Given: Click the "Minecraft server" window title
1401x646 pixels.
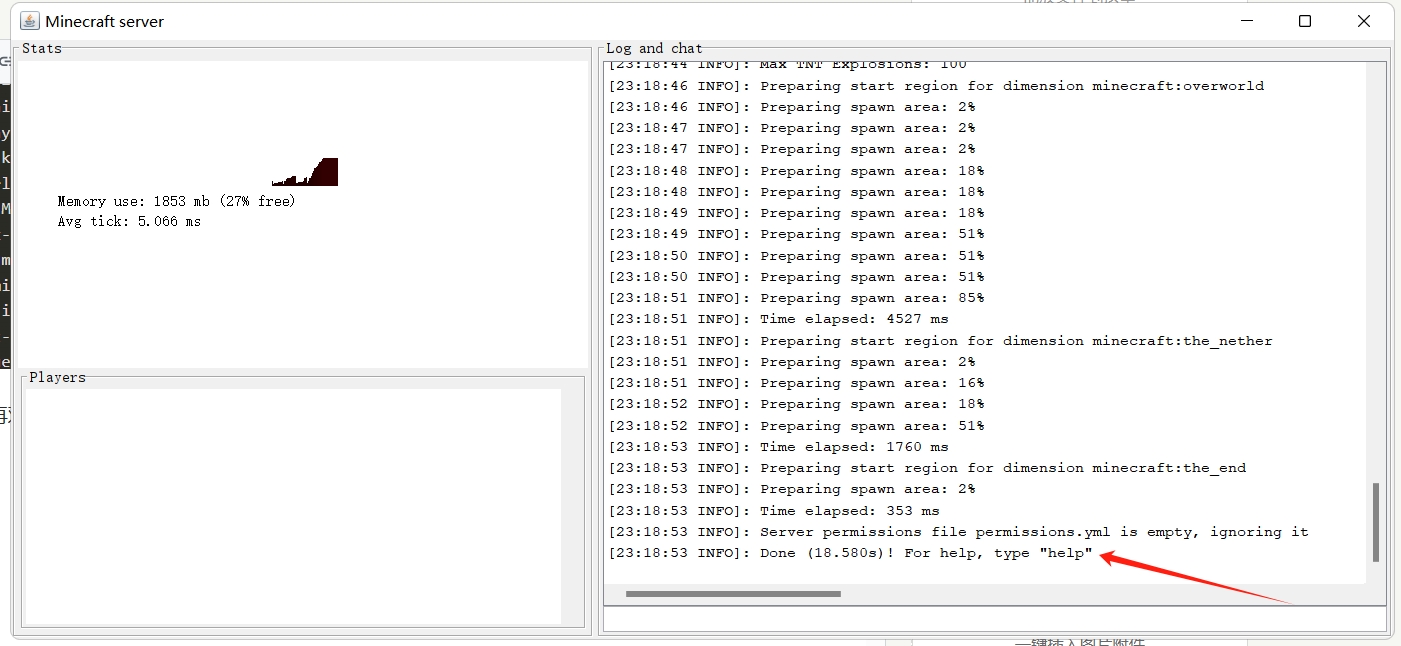Looking at the screenshot, I should coord(105,21).
